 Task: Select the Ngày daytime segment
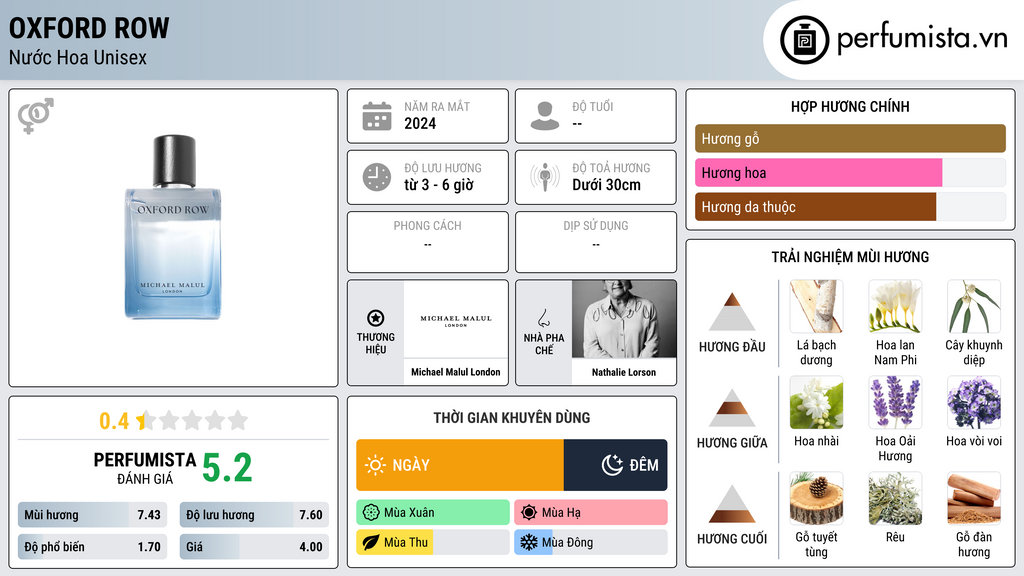point(460,465)
